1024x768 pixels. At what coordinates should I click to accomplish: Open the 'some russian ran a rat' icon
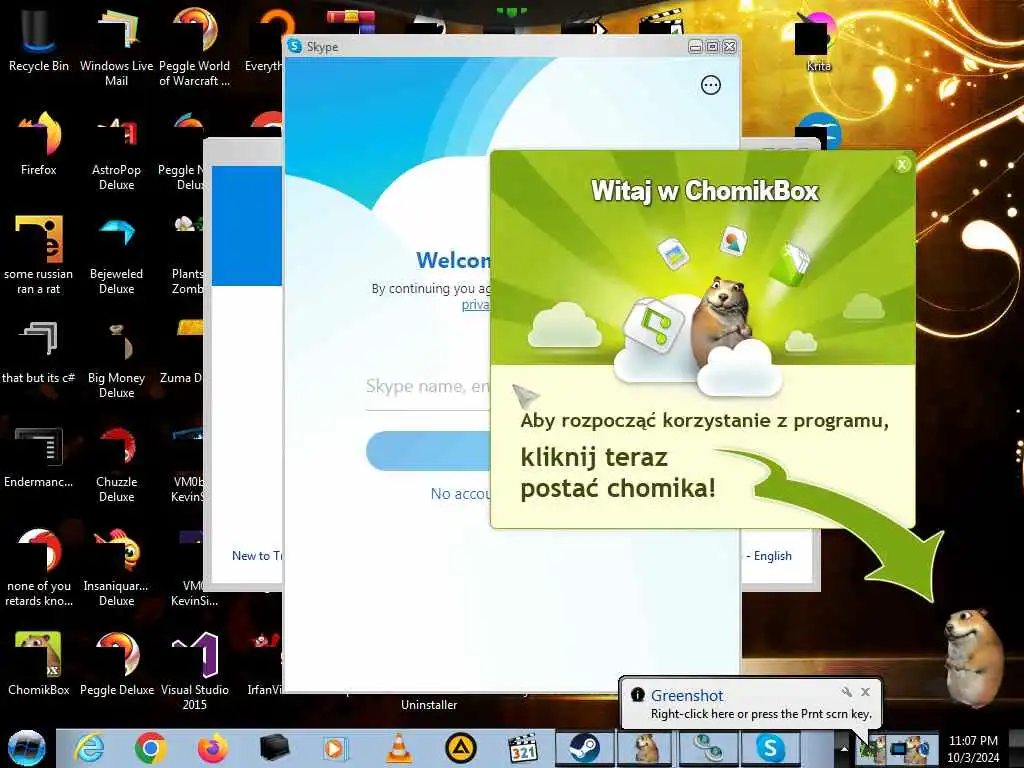(39, 255)
